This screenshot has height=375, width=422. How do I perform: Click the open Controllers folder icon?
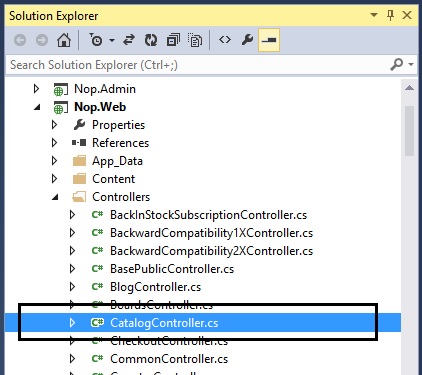tap(79, 197)
